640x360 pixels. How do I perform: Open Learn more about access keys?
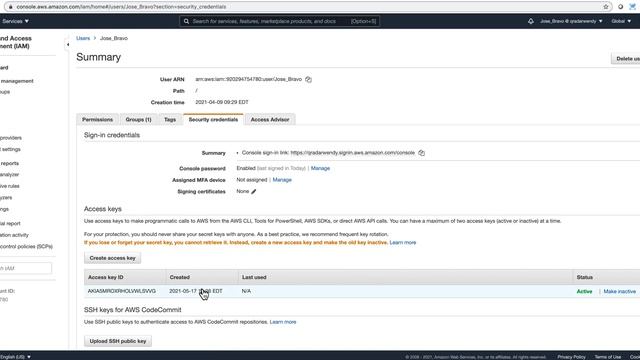click(x=403, y=242)
